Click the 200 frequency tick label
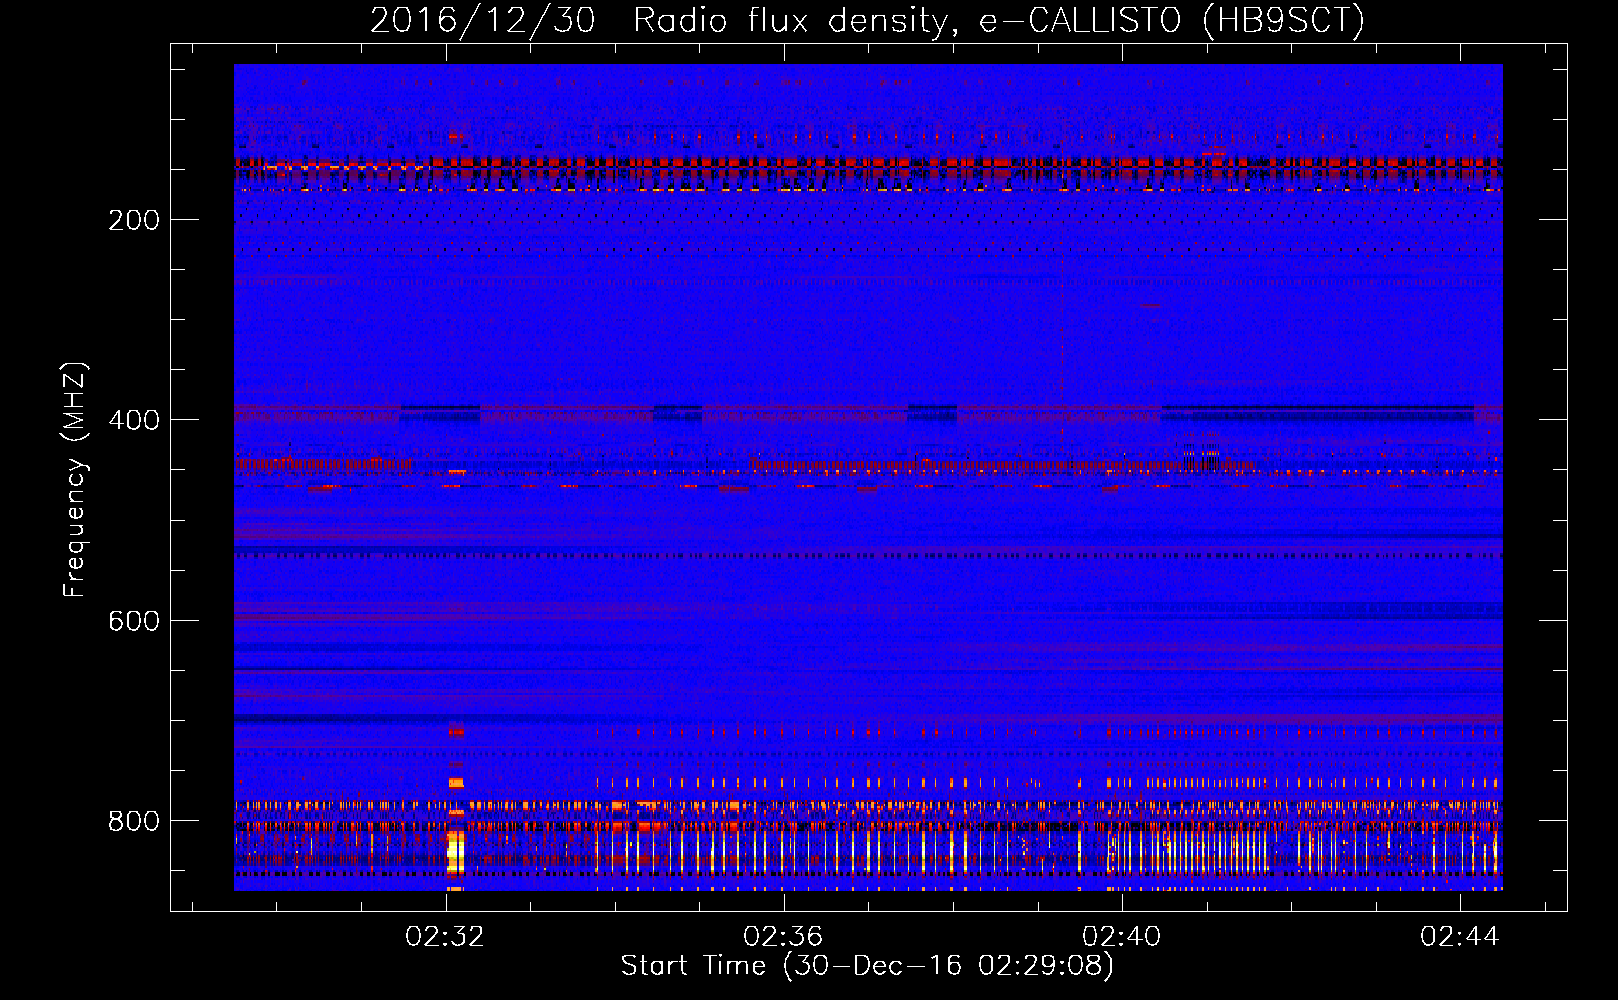The width and height of the screenshot is (1618, 1000). click(x=134, y=221)
